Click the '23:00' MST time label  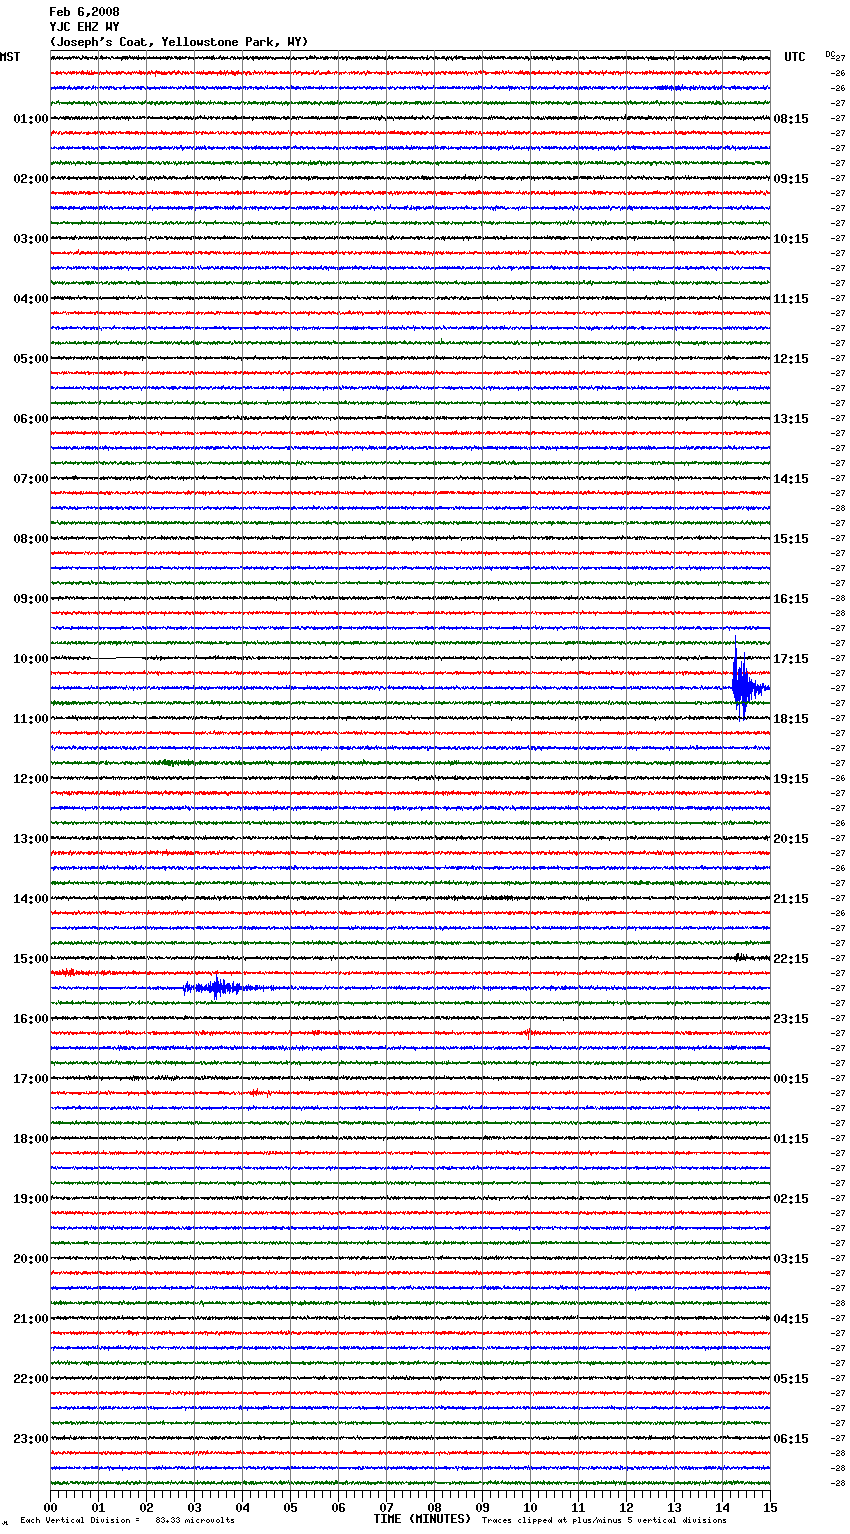(x=31, y=1439)
